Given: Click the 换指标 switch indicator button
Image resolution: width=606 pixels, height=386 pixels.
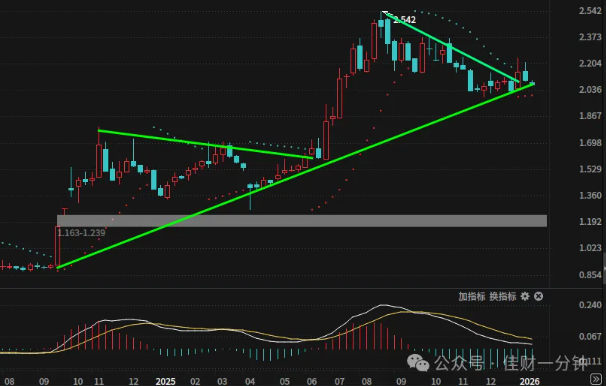Looking at the screenshot, I should [x=503, y=296].
